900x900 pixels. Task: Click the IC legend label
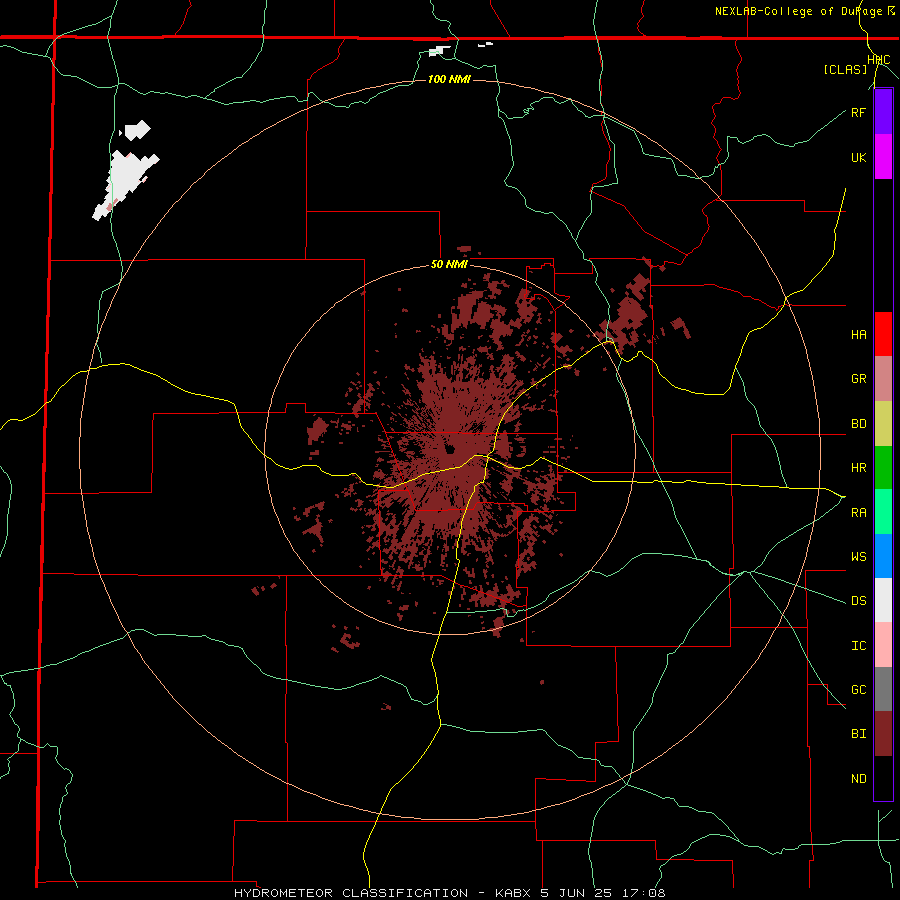pyautogui.click(x=858, y=646)
